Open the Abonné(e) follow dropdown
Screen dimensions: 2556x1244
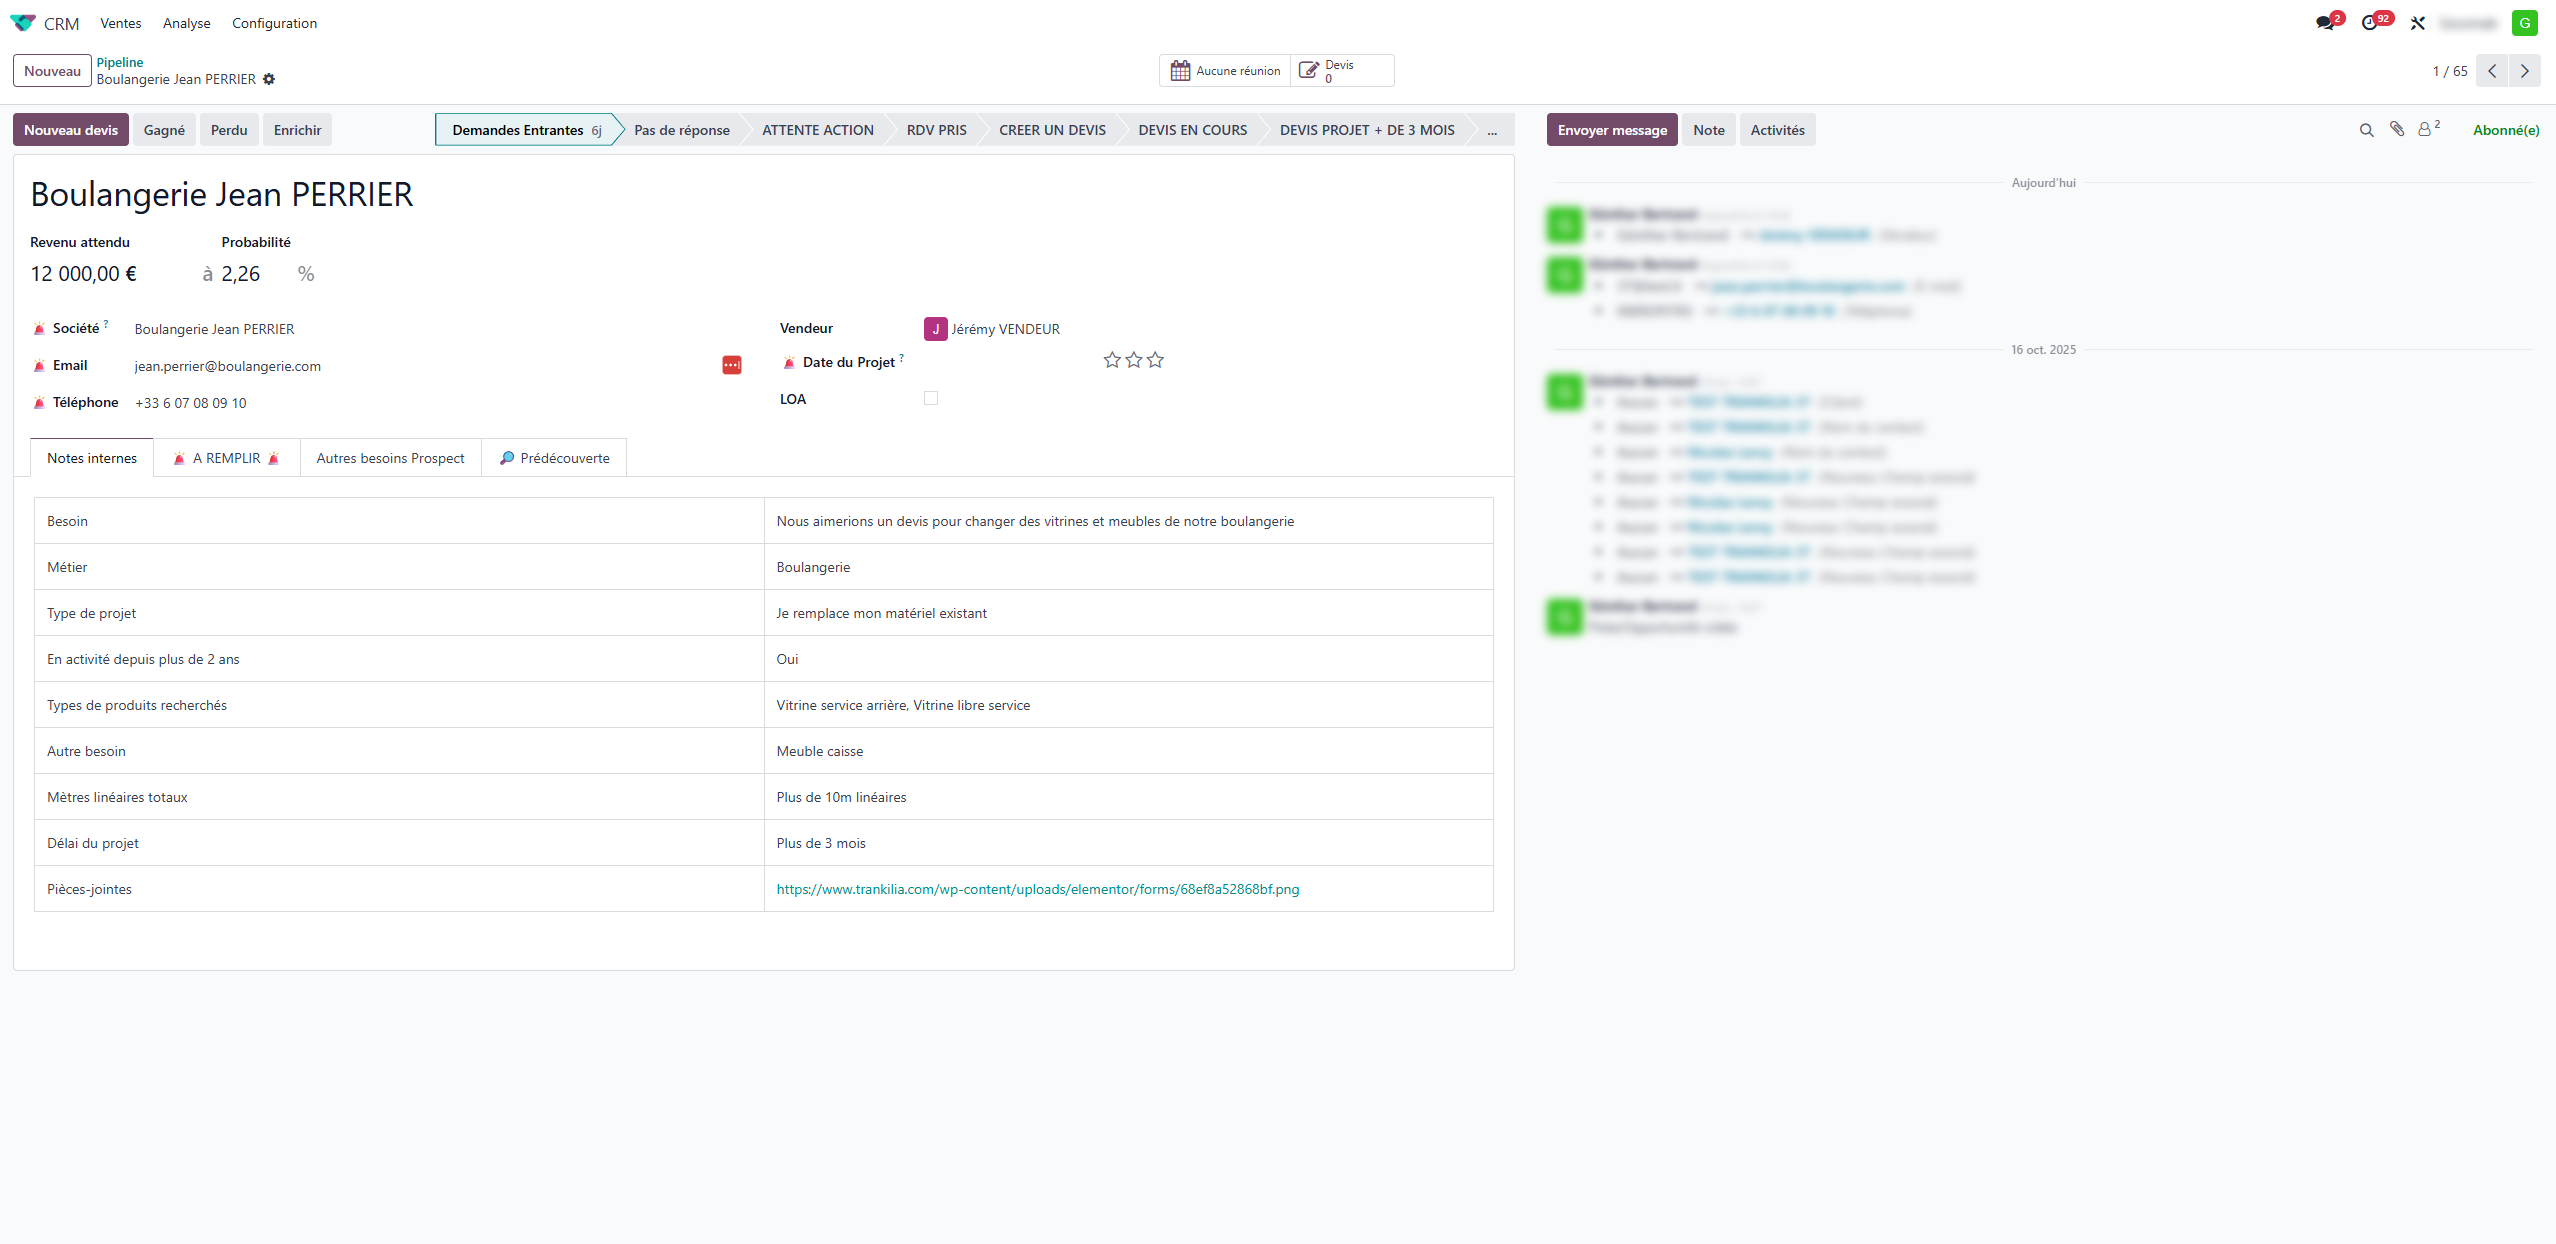(2506, 130)
